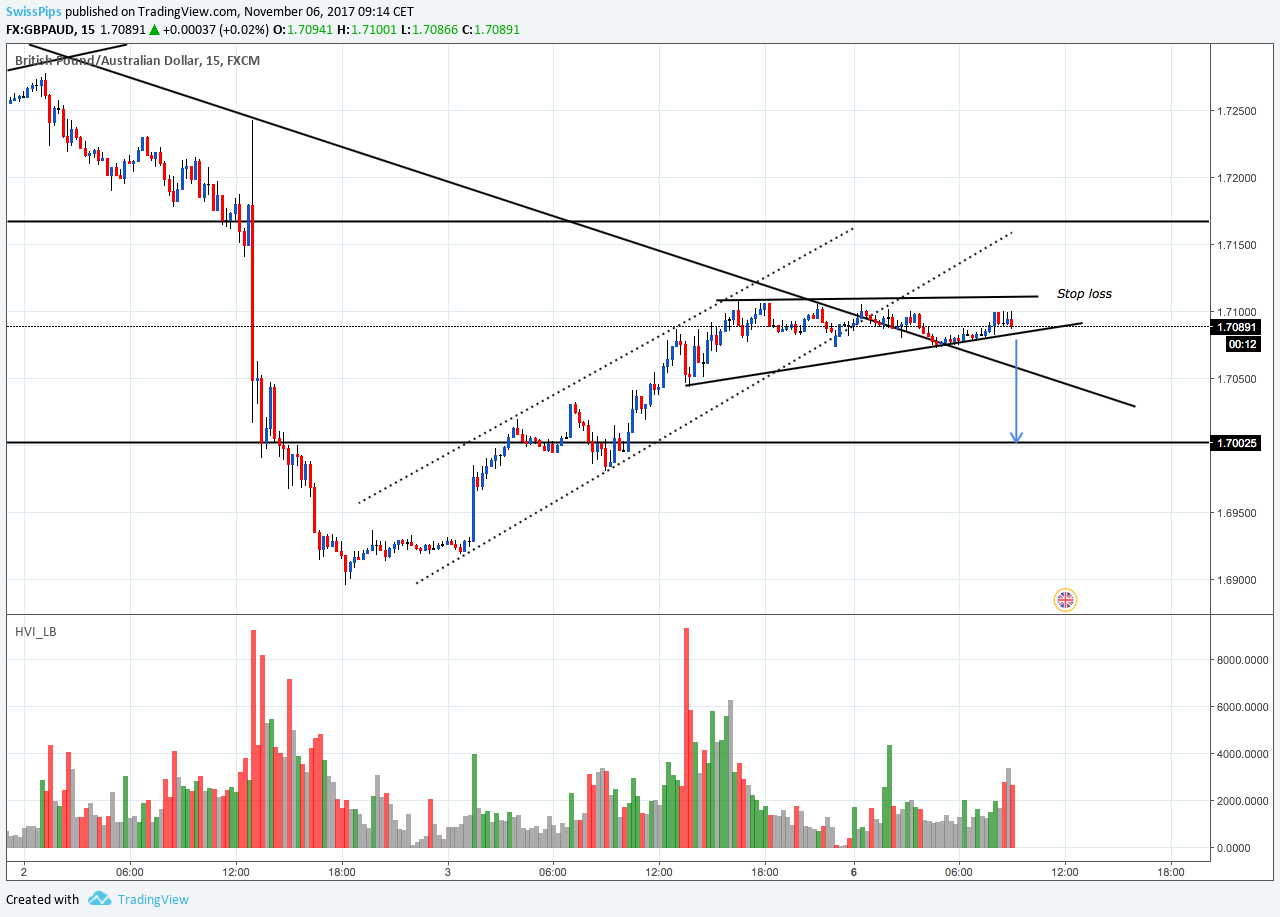Click the 1.70025 horizontal line price label
The width and height of the screenshot is (1280, 917).
[x=1237, y=442]
